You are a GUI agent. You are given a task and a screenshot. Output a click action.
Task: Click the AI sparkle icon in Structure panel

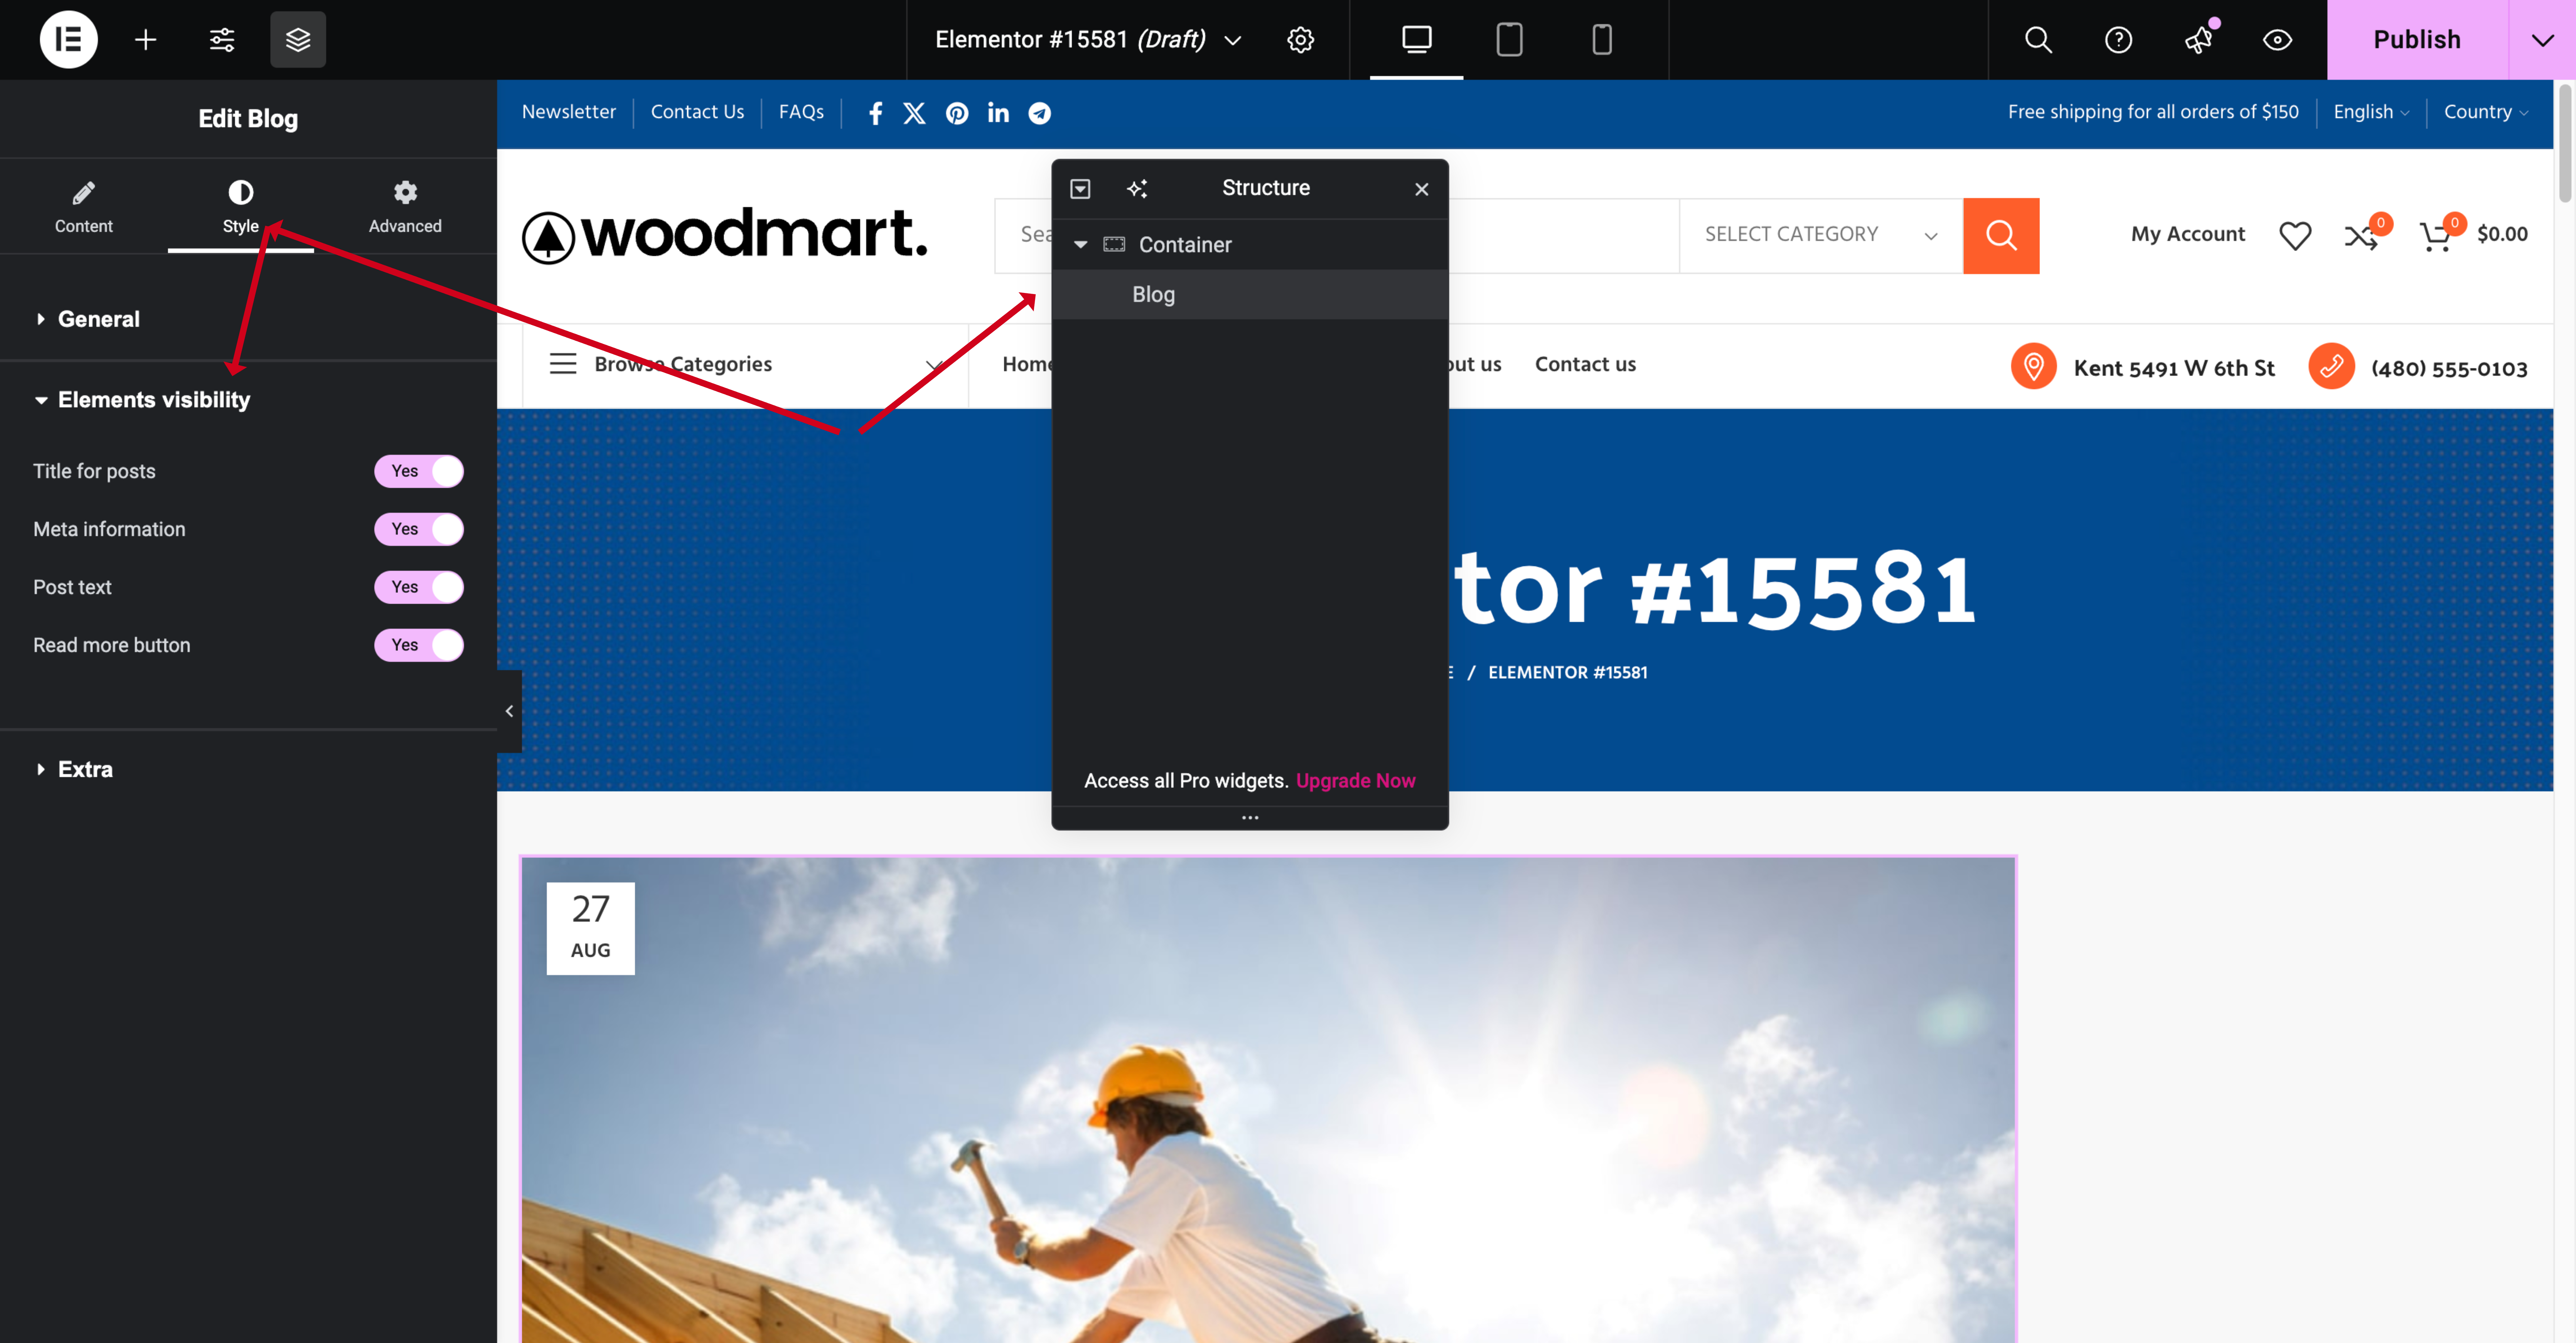coord(1137,189)
